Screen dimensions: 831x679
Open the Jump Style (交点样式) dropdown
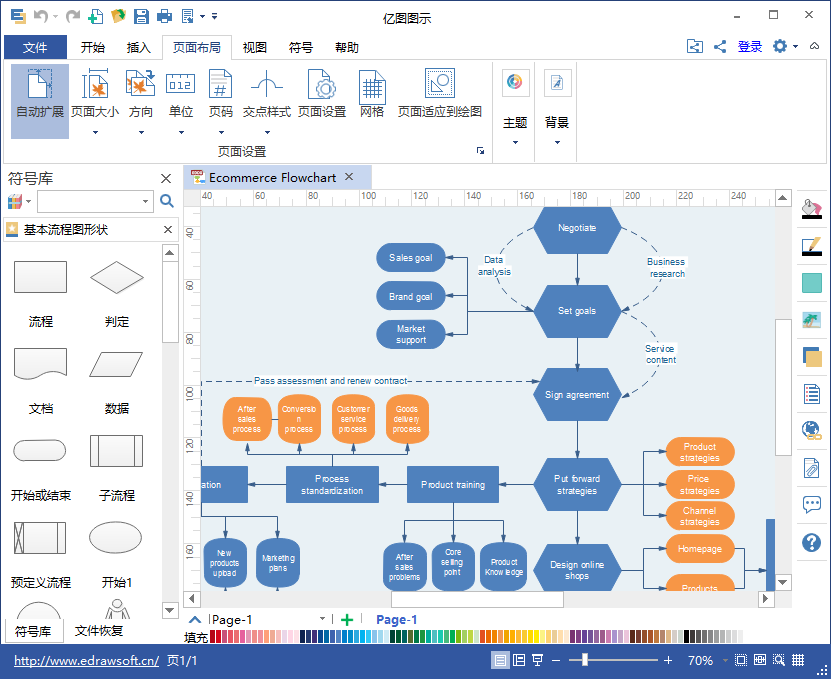(267, 101)
